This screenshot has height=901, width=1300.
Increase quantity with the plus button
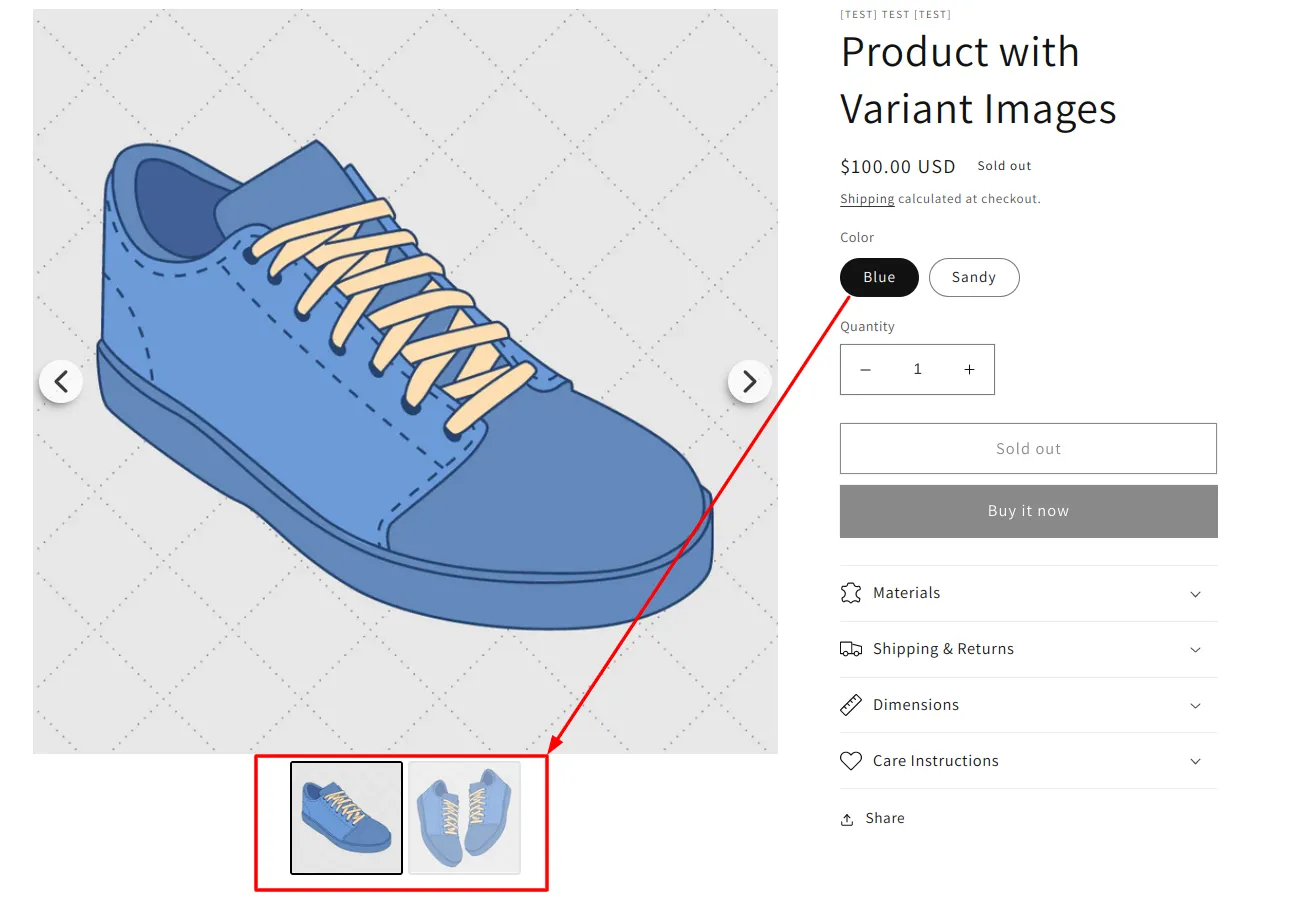(969, 370)
